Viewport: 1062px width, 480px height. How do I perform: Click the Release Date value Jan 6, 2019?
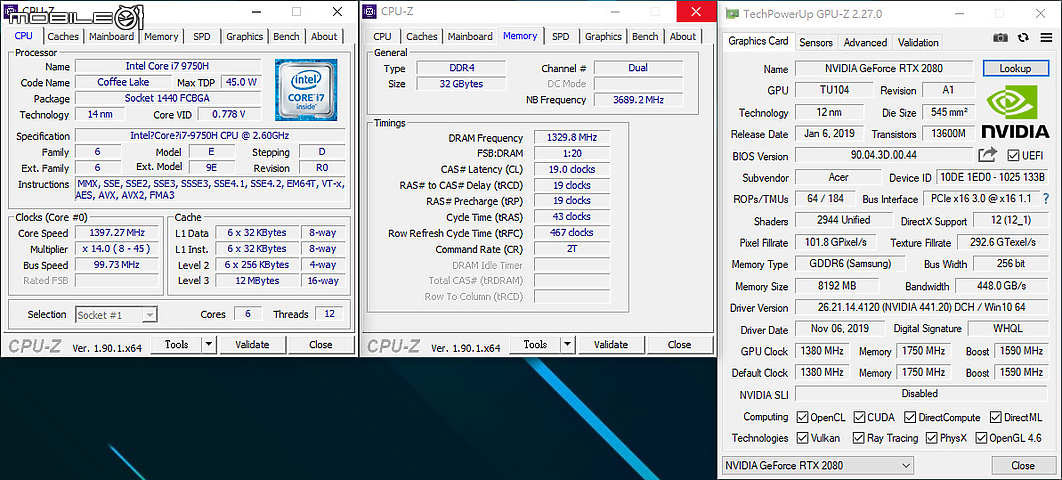(x=830, y=133)
